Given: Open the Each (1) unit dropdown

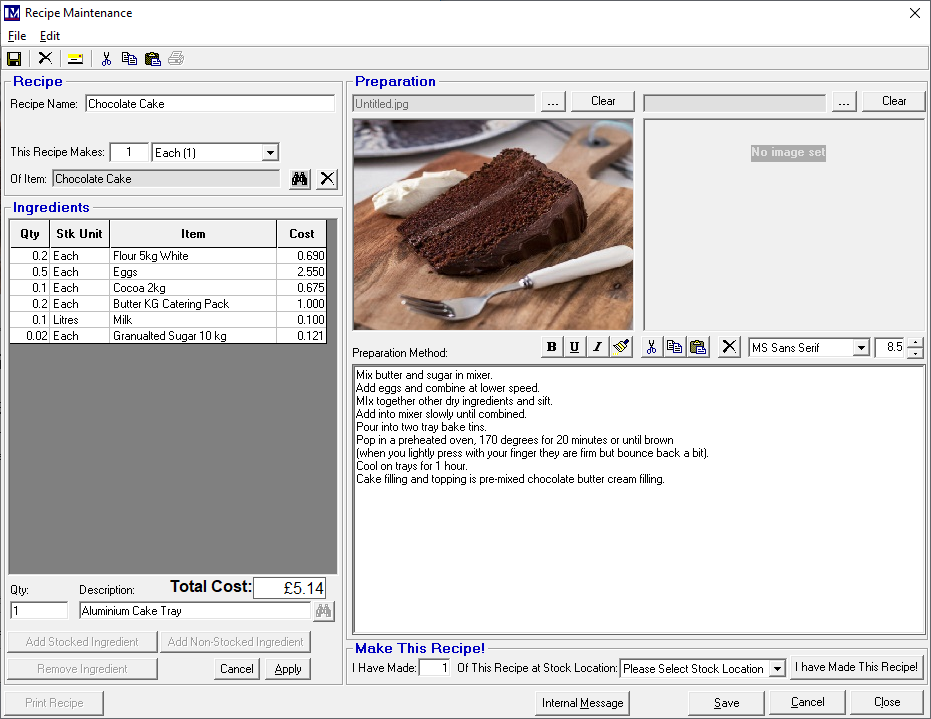Looking at the screenshot, I should pyautogui.click(x=269, y=153).
